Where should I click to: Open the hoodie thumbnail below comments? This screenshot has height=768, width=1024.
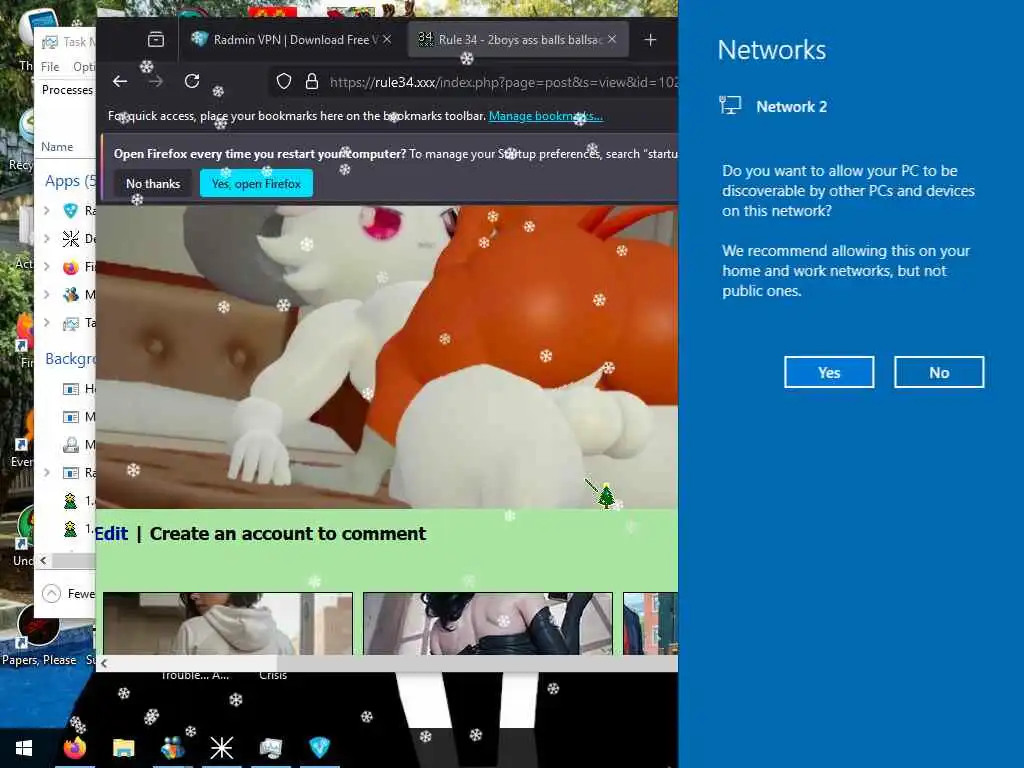(228, 623)
